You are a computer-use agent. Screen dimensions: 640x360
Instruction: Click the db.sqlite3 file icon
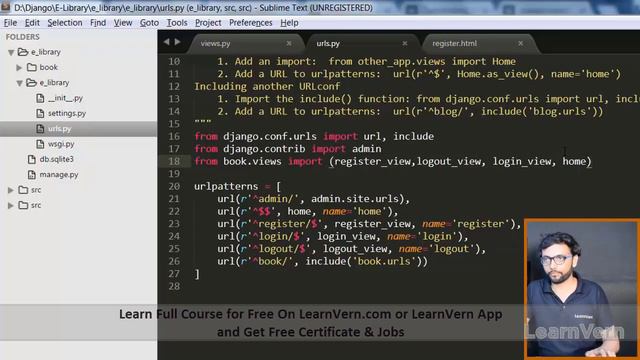coord(32,159)
